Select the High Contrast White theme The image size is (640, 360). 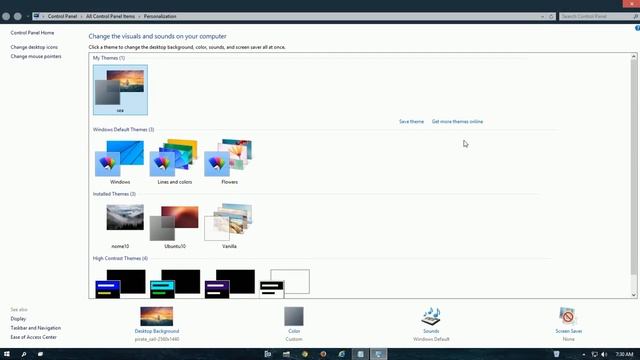(x=284, y=283)
